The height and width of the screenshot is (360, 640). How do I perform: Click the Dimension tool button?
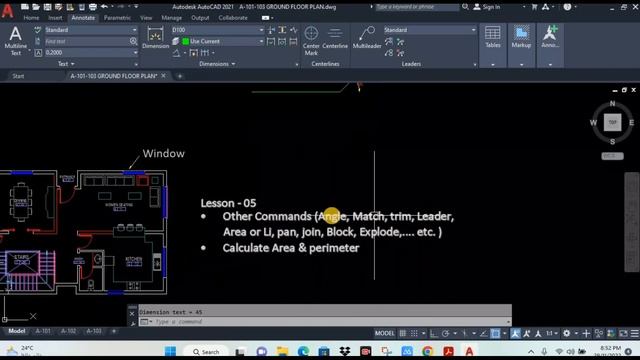tap(156, 38)
